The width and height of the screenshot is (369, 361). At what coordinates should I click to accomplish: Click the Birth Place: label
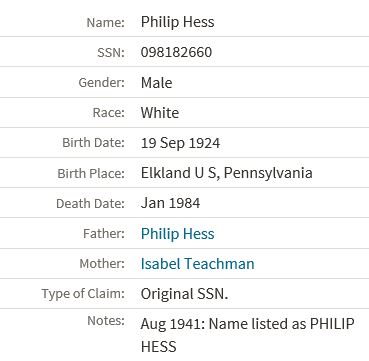click(91, 174)
